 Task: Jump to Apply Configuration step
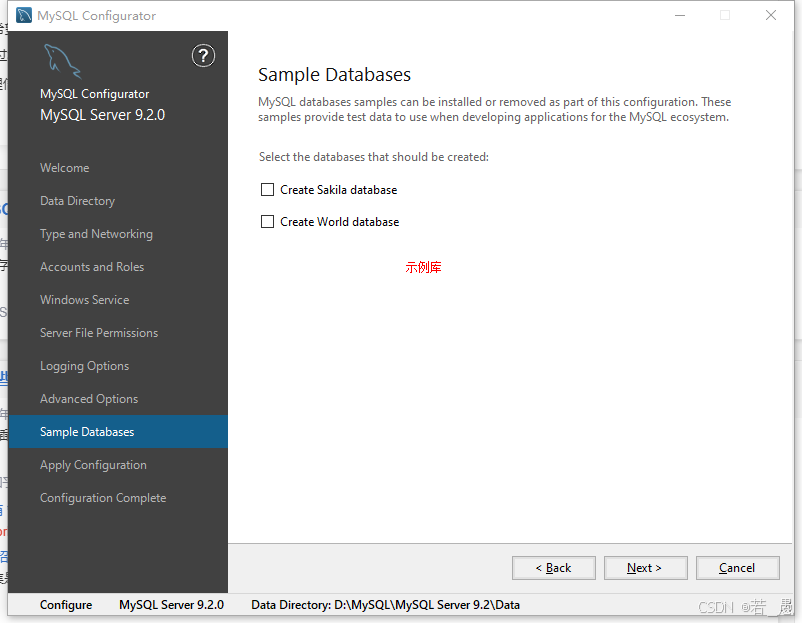pos(93,465)
